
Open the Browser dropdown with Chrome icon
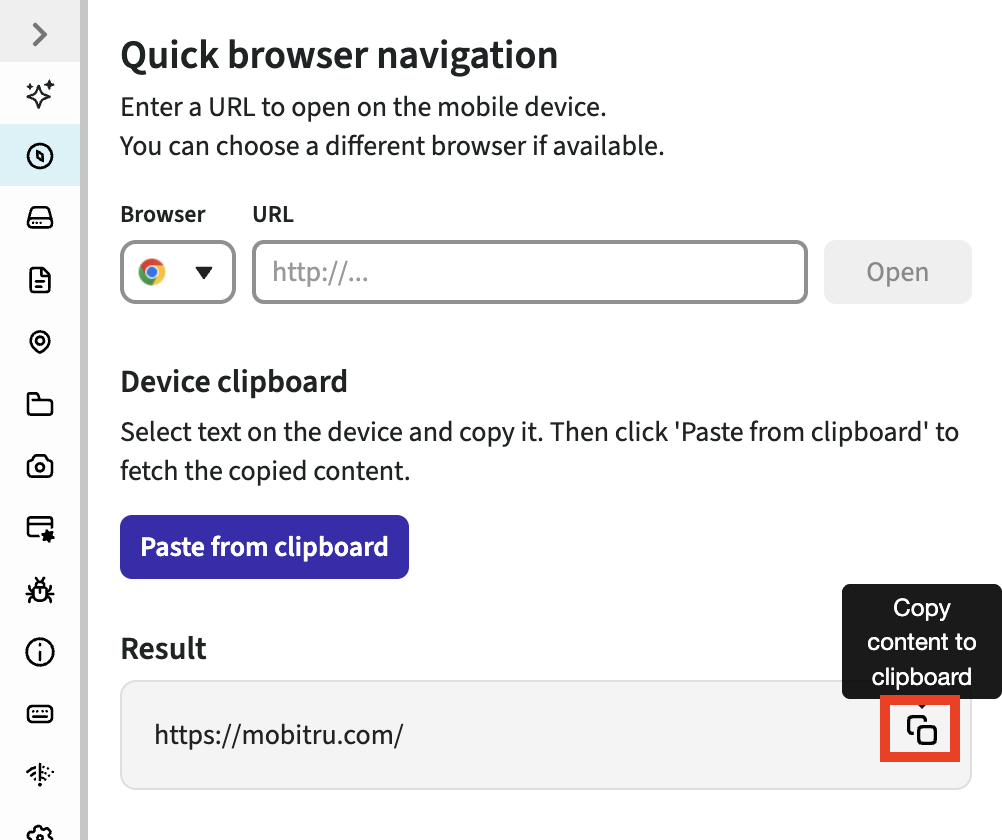178,272
